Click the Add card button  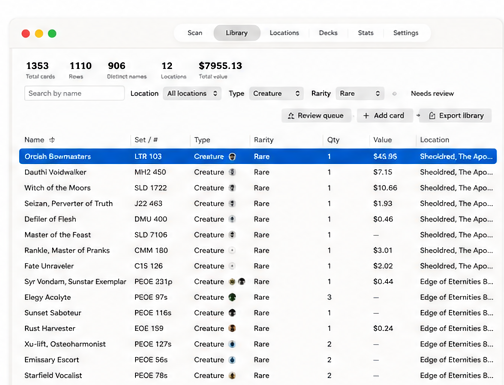click(384, 116)
